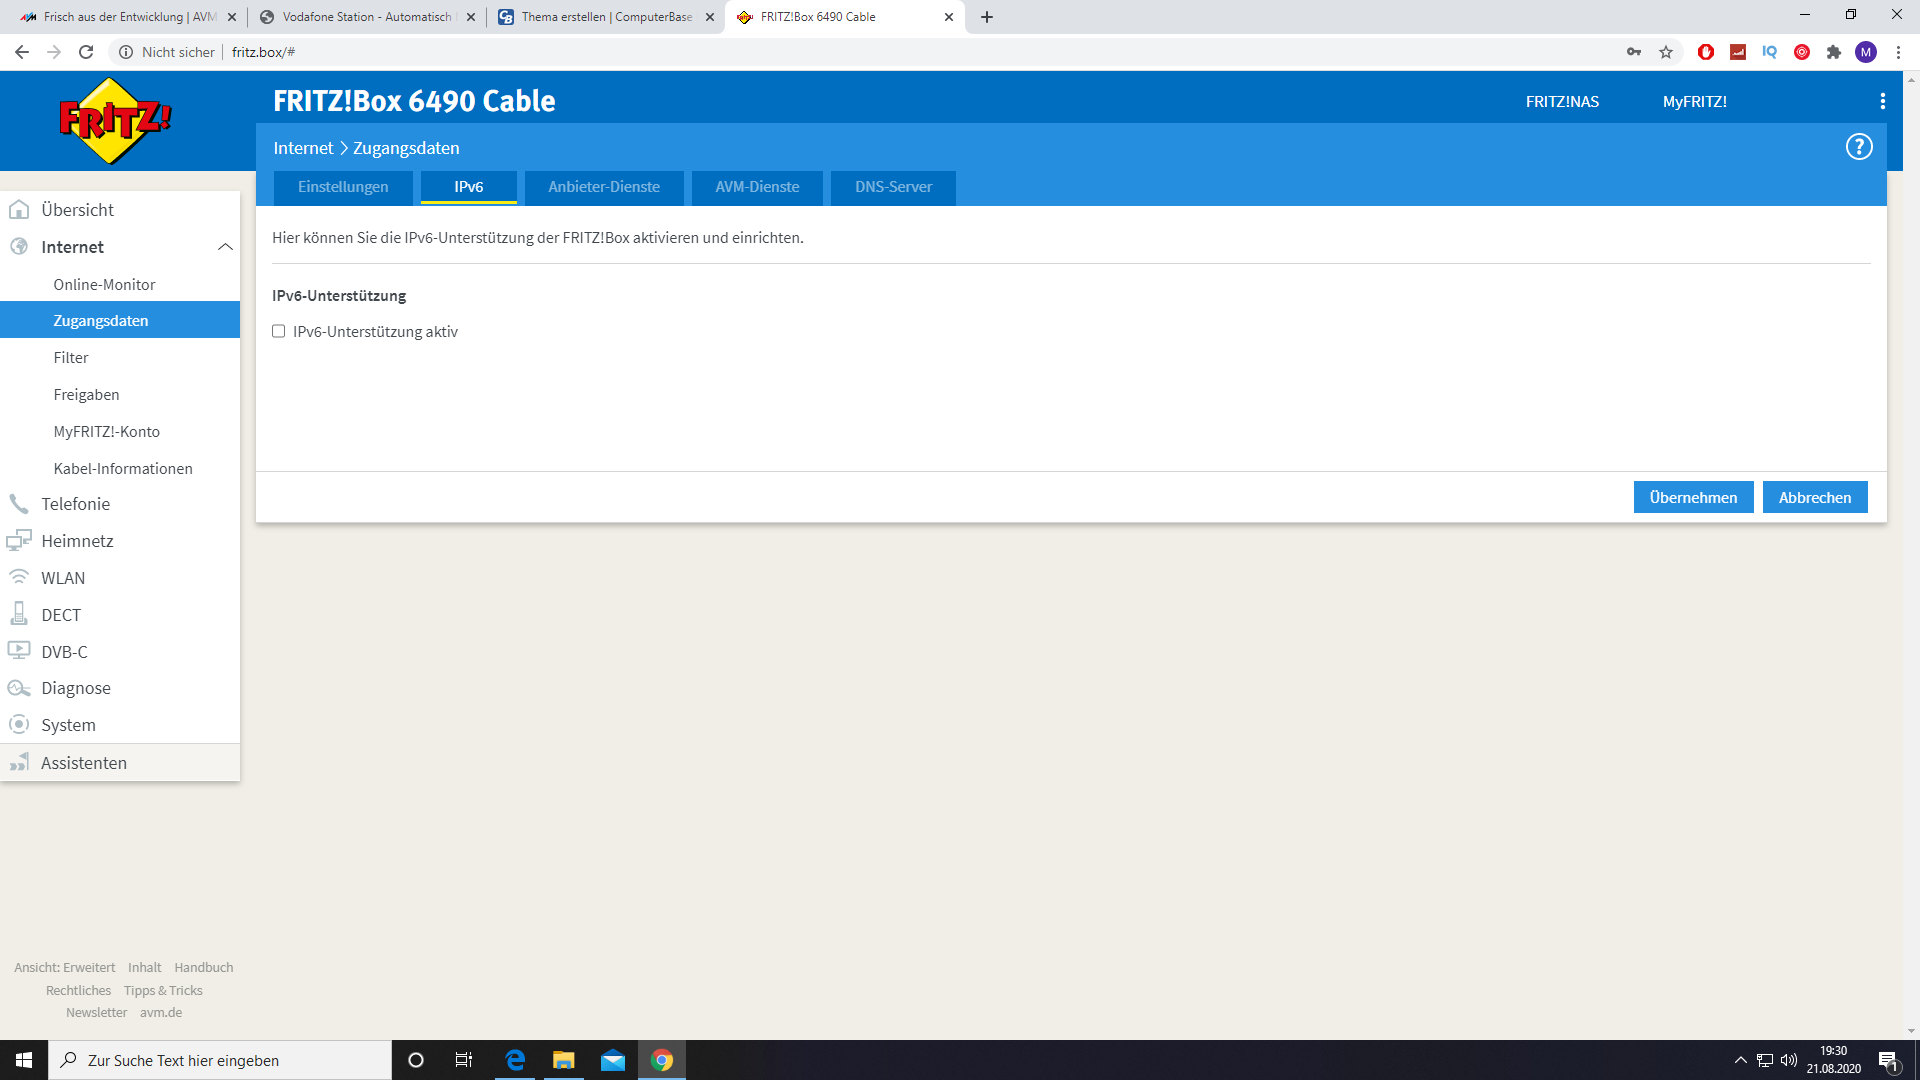Click the WLAN wifi icon

coord(19,578)
